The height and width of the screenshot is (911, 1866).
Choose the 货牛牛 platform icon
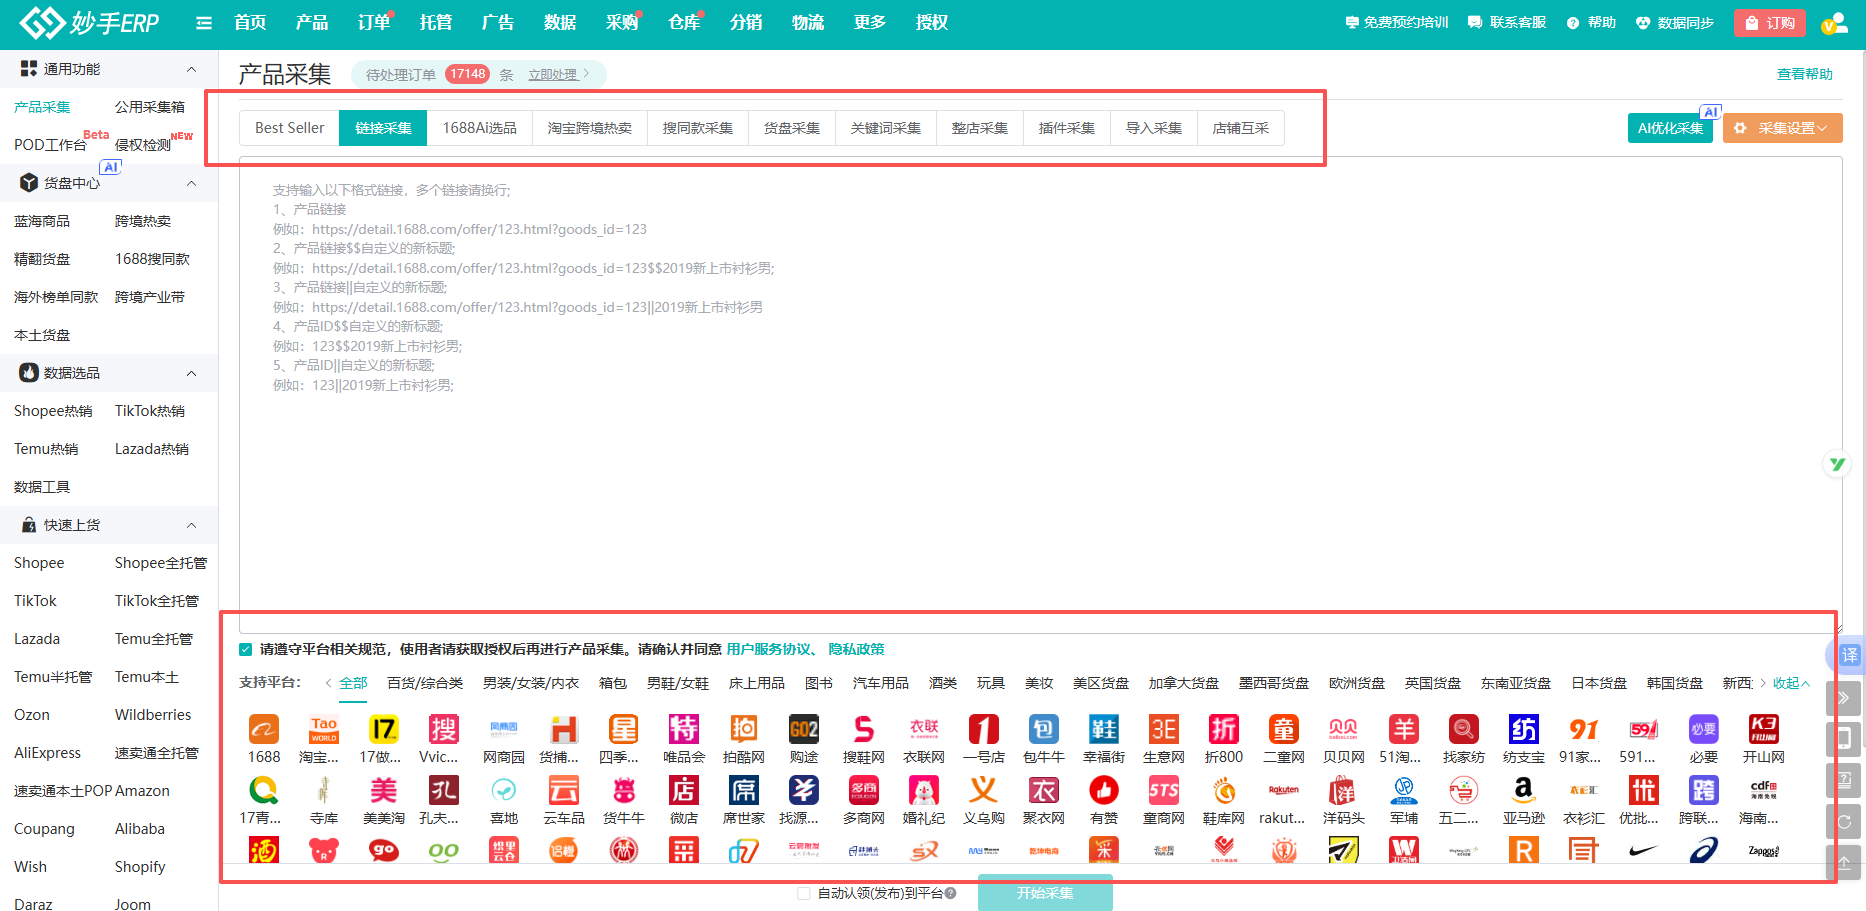pyautogui.click(x=624, y=790)
